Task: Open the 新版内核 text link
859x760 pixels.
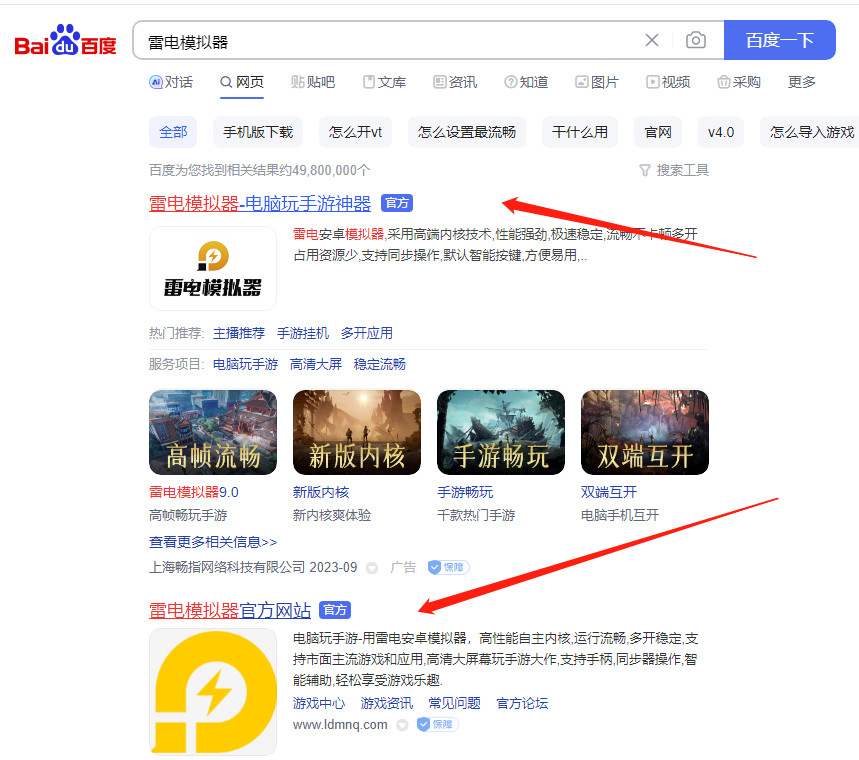Action: click(x=321, y=492)
